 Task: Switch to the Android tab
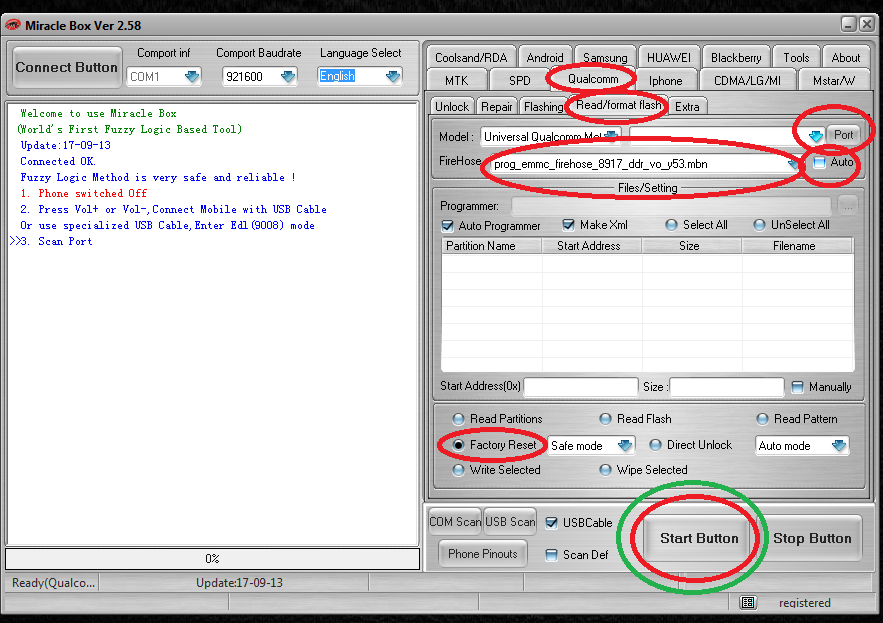click(x=545, y=57)
